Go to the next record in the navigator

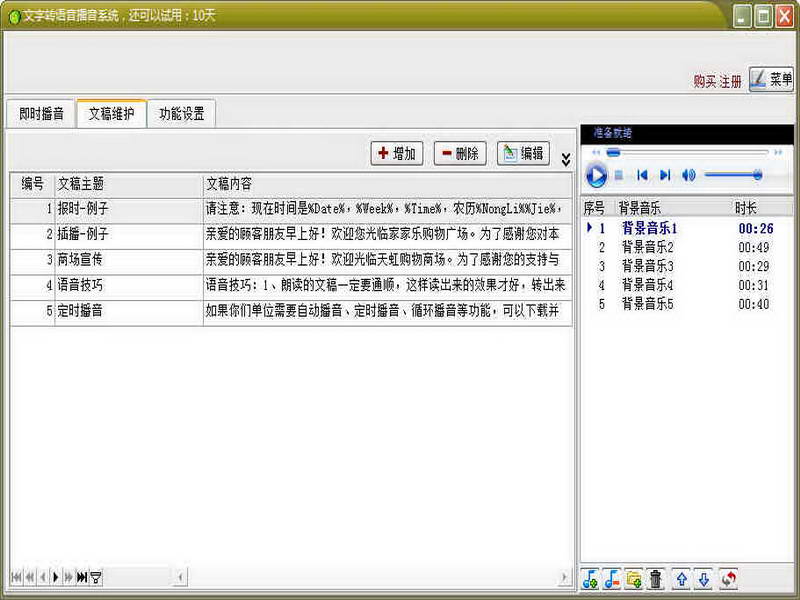(x=56, y=577)
